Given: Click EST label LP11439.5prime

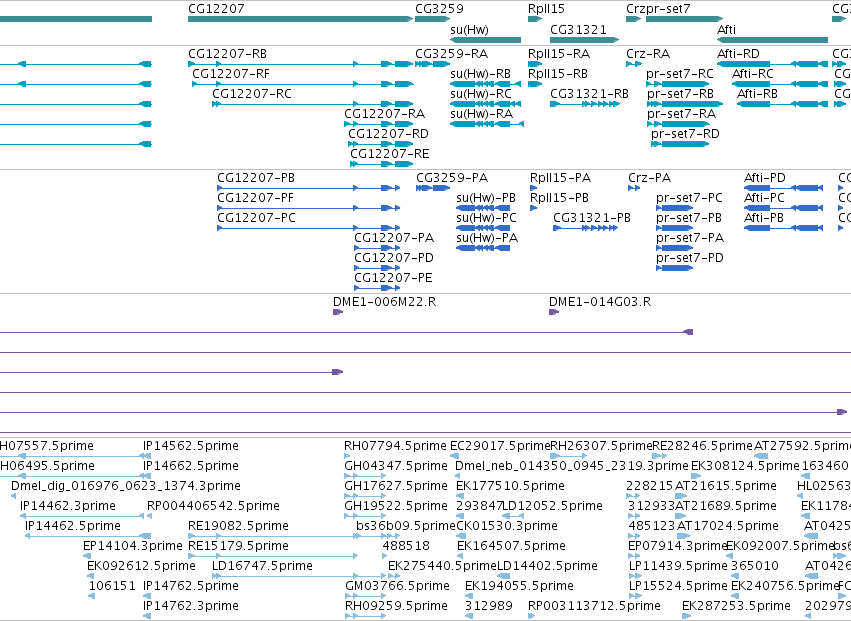Looking at the screenshot, I should (x=678, y=566).
